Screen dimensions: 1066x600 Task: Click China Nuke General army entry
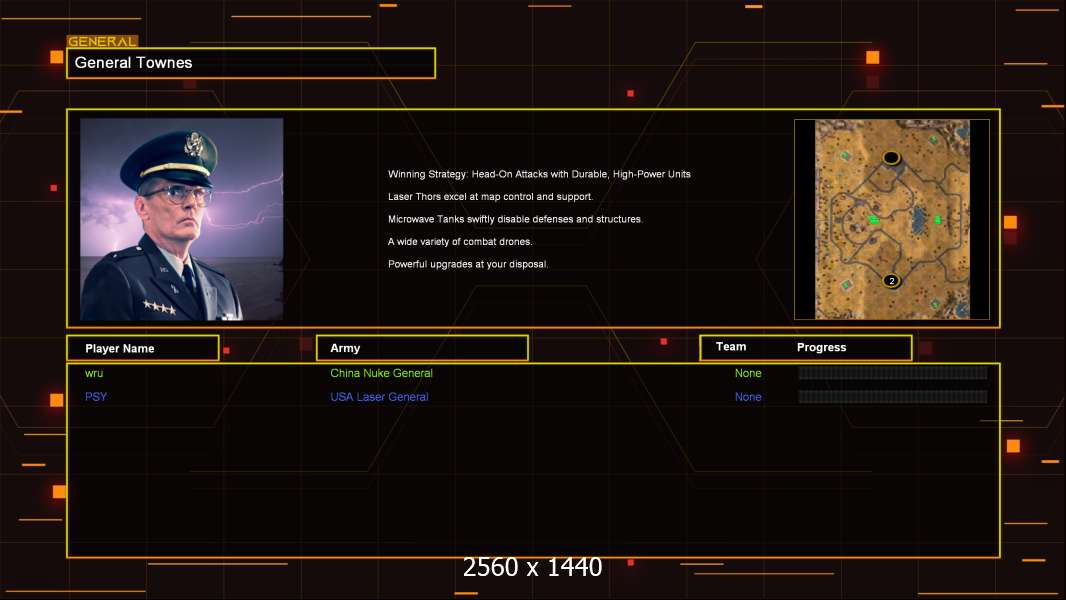[381, 373]
